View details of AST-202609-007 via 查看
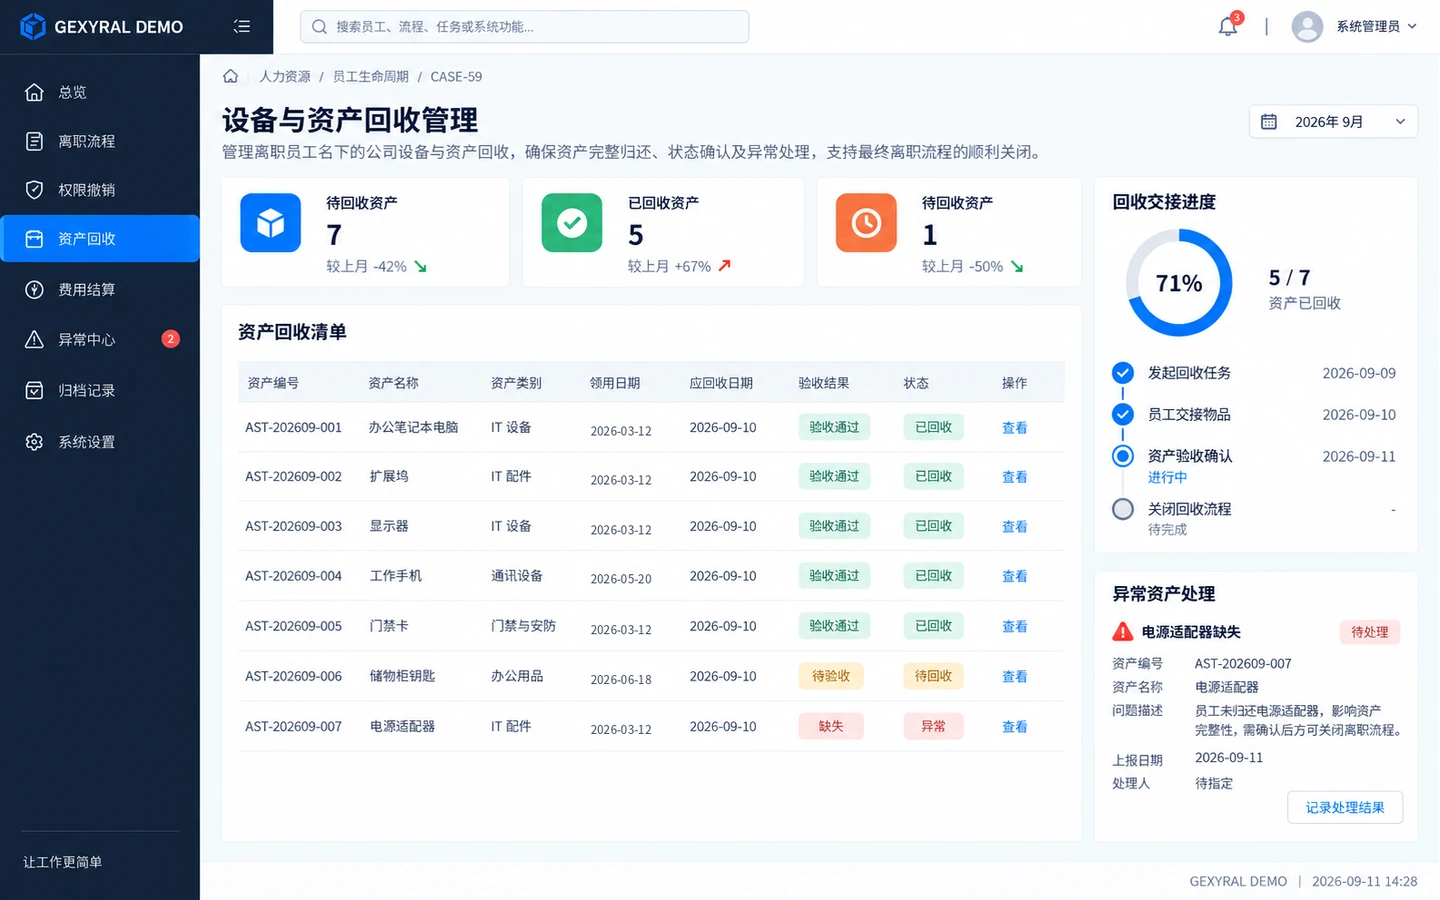Viewport: 1440px width, 900px height. click(1015, 727)
